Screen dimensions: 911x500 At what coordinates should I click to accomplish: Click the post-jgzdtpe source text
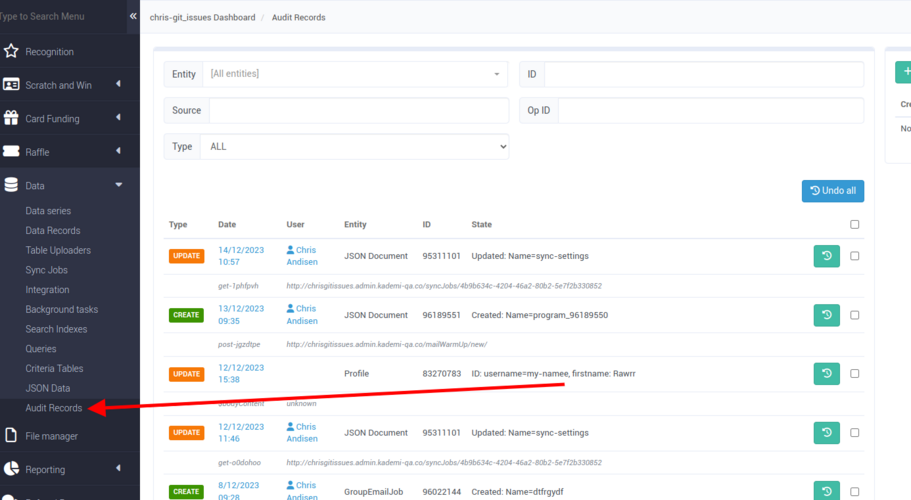(x=239, y=344)
